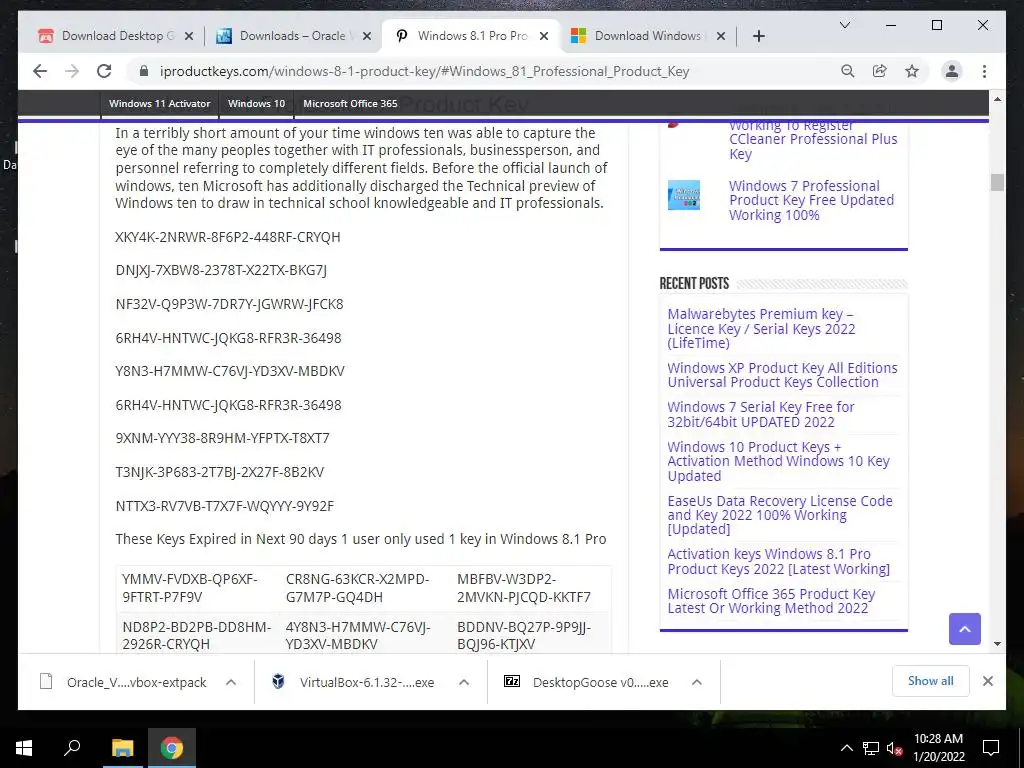Click scrollbar up arrow
1024x768 pixels.
click(x=997, y=99)
